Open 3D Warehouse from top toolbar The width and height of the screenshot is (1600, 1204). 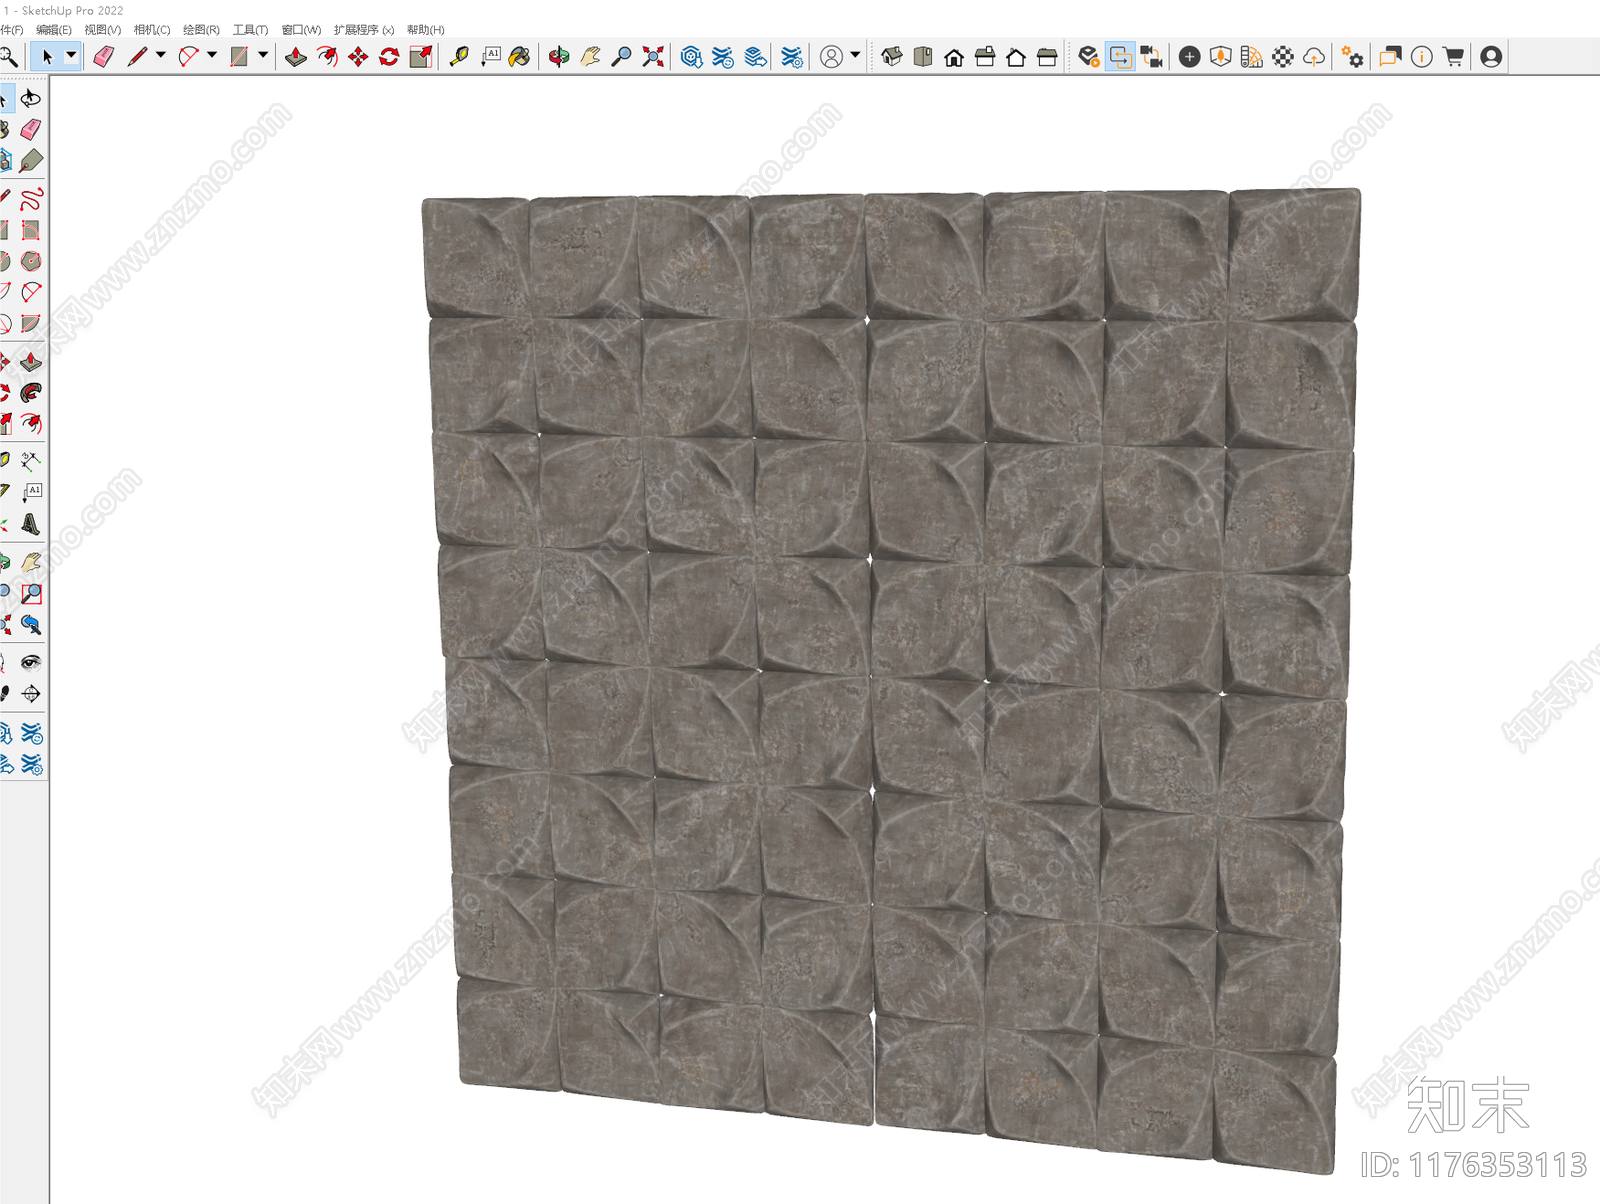tap(691, 57)
